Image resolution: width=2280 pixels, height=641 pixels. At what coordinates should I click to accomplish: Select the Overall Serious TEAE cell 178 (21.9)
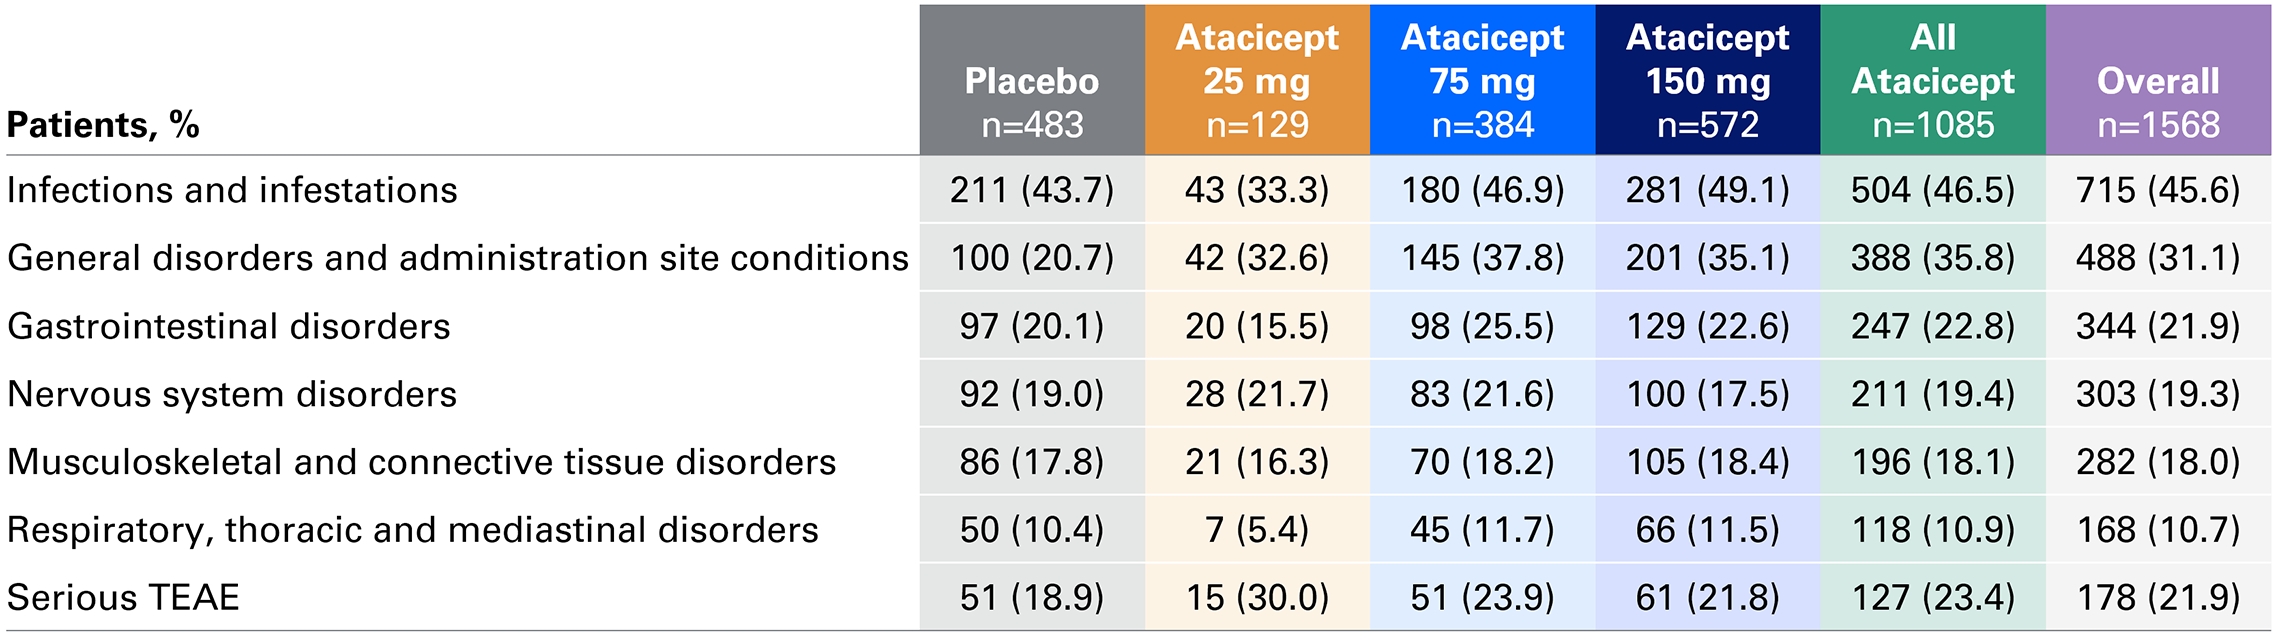[2158, 598]
